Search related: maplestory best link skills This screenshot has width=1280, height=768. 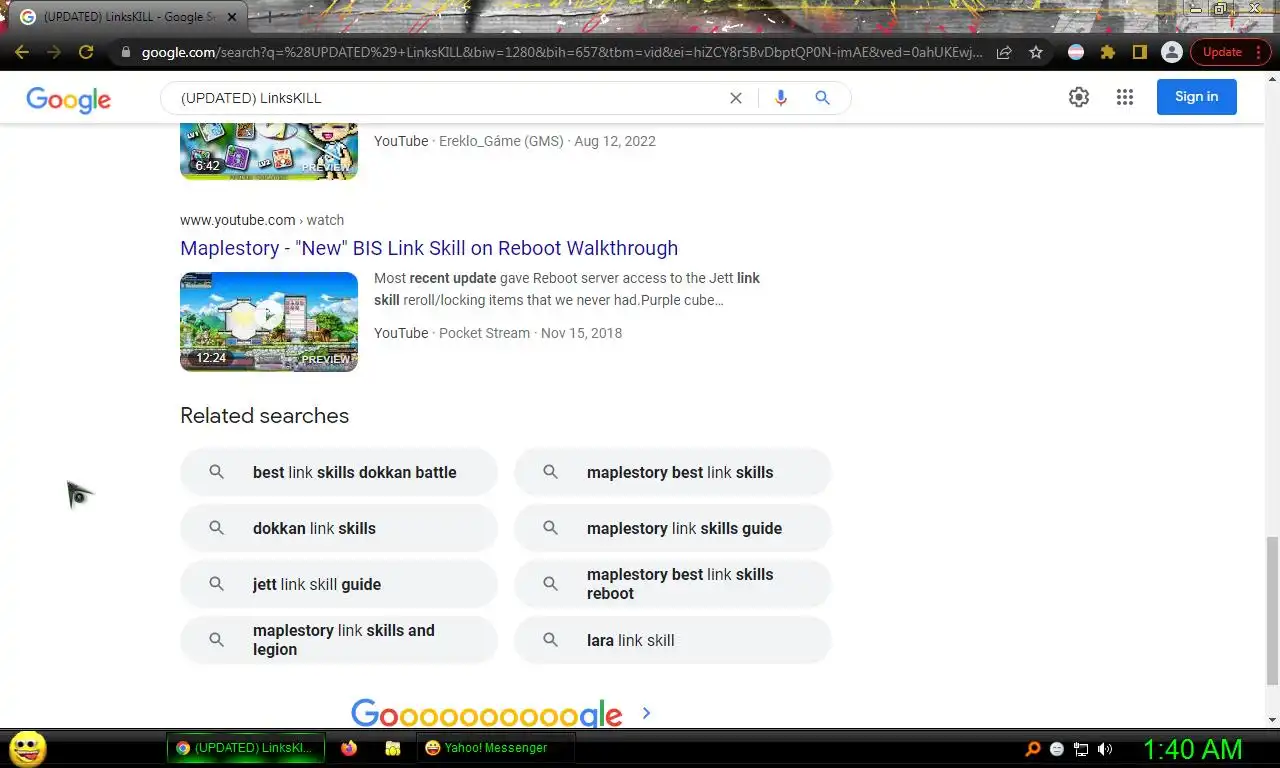pyautogui.click(x=673, y=472)
